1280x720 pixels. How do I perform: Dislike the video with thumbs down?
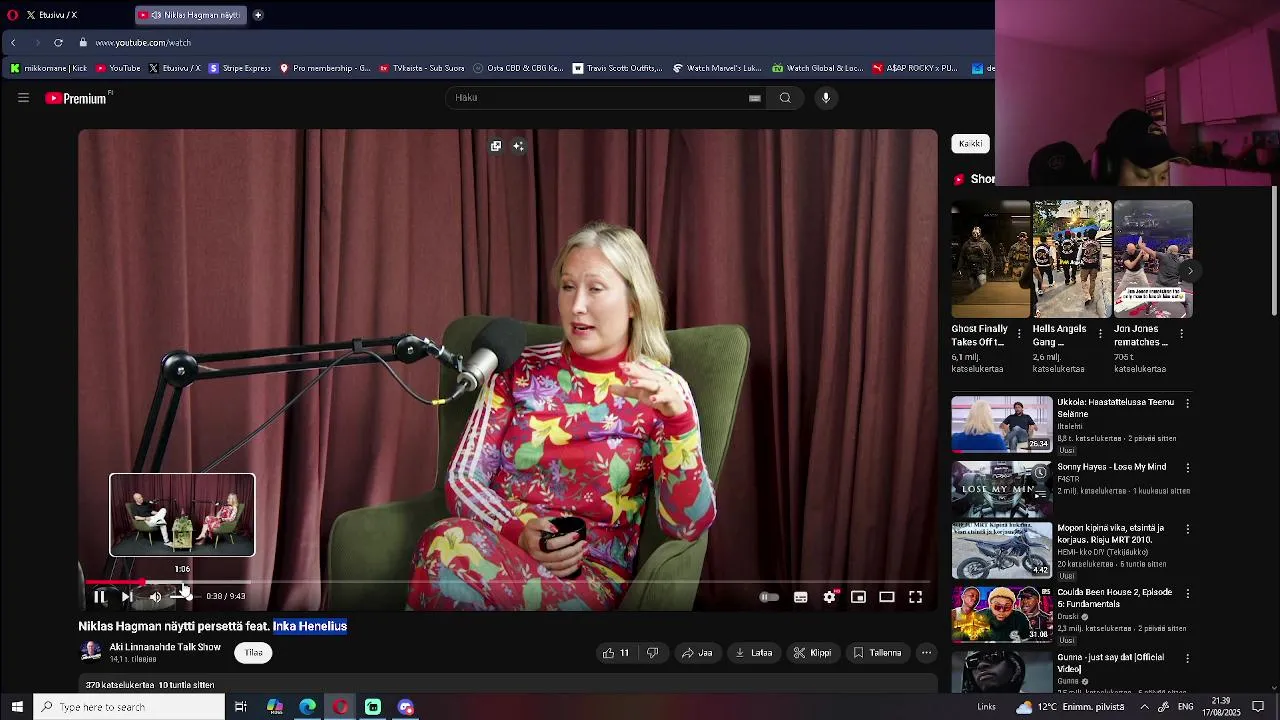click(652, 653)
